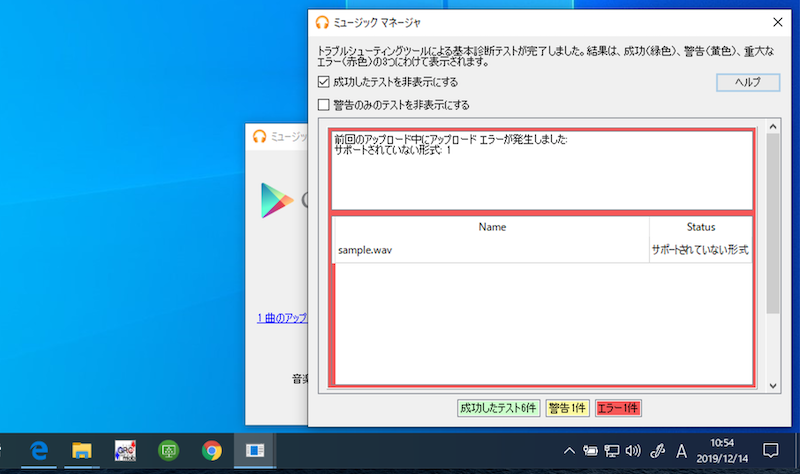This screenshot has height=474, width=800.
Task: Click the Status column header
Action: [700, 227]
